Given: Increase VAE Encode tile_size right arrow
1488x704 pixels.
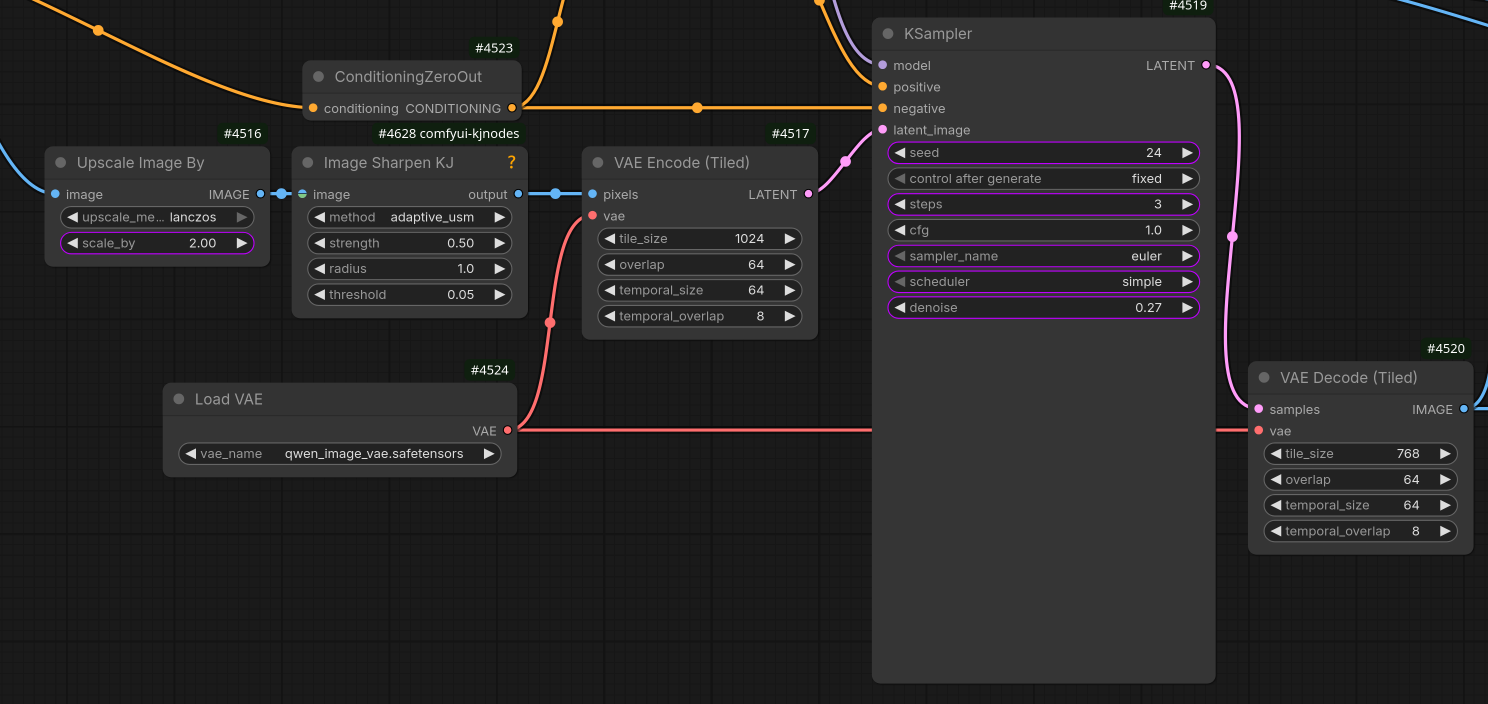Looking at the screenshot, I should pyautogui.click(x=789, y=239).
